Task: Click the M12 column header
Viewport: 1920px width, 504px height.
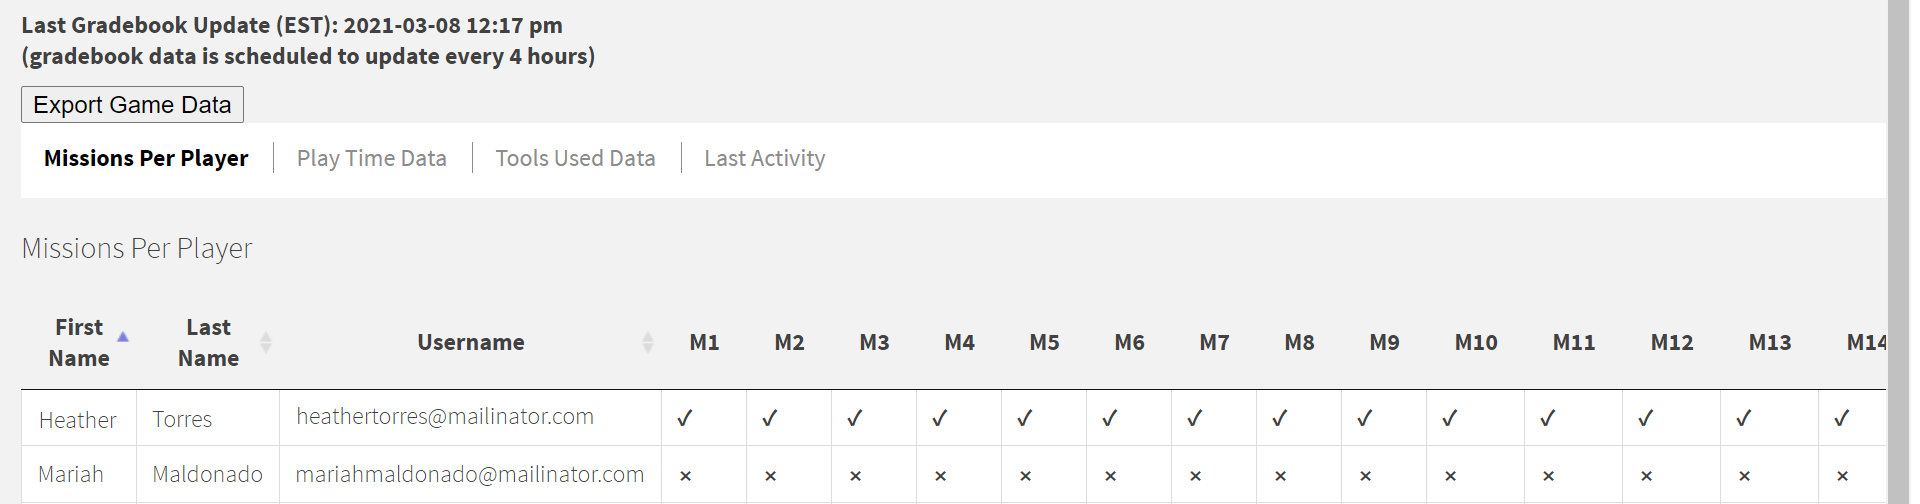Action: point(1671,342)
